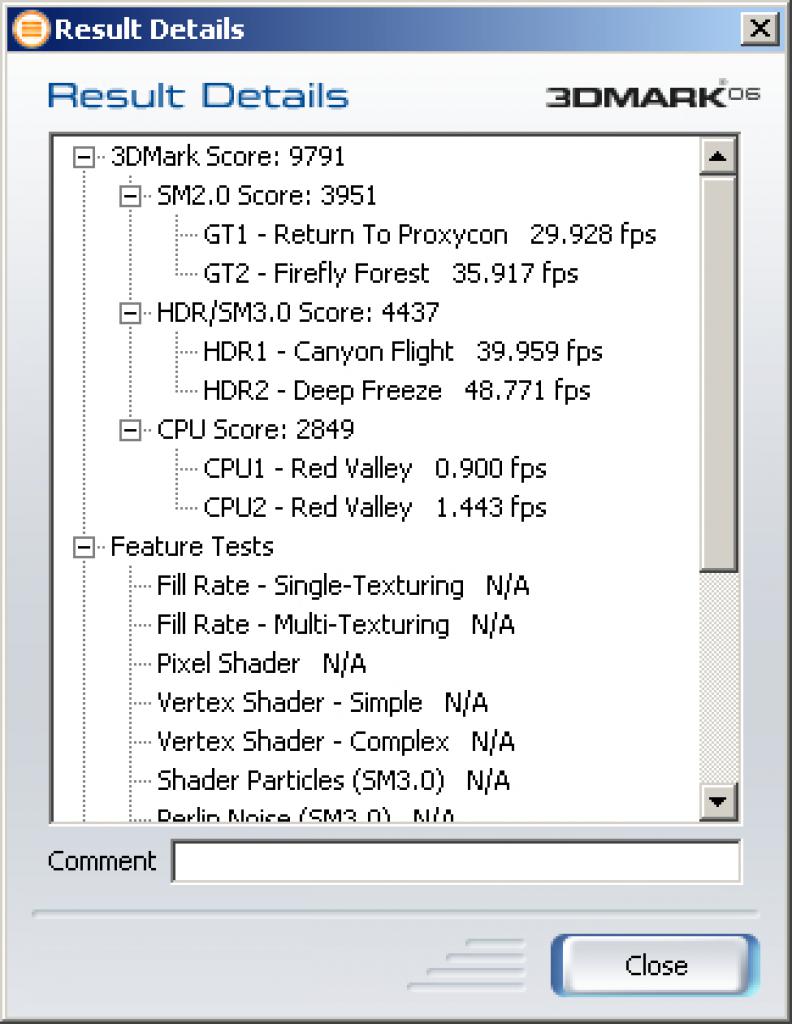Click the 3DMark06 logo
Screen dimensions: 792x1024
coord(652,95)
